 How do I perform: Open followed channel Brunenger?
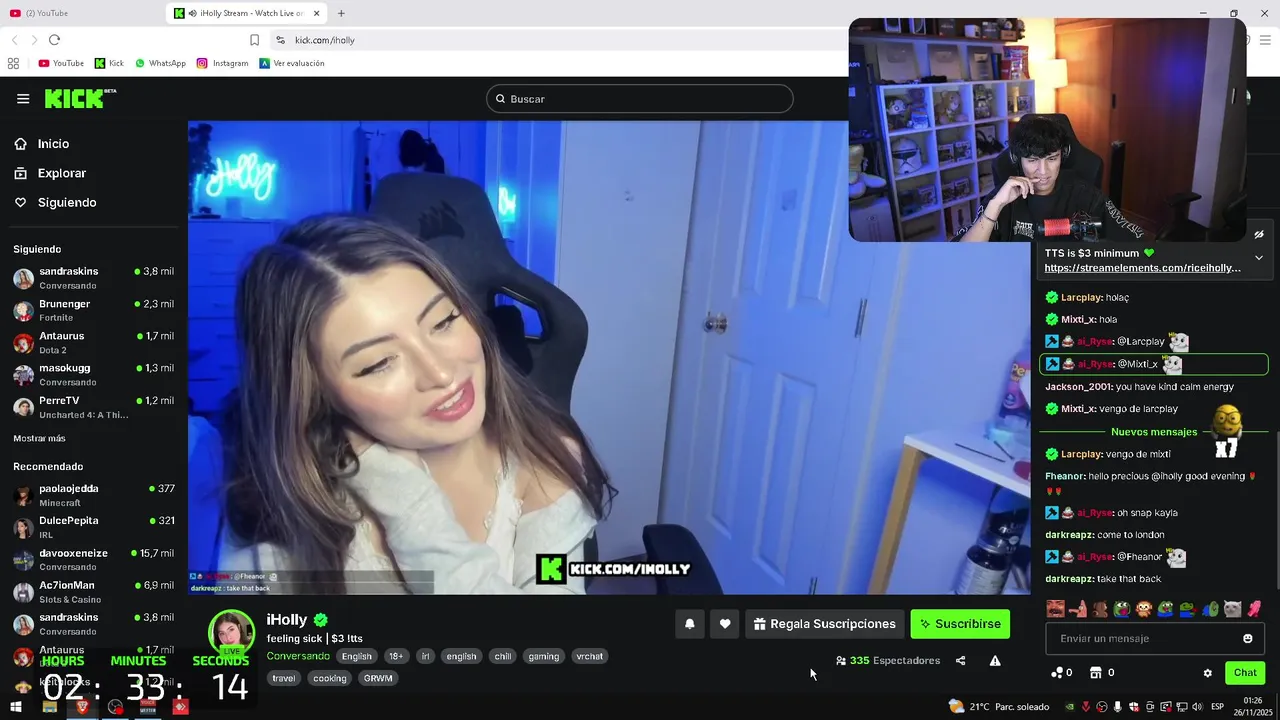point(94,310)
